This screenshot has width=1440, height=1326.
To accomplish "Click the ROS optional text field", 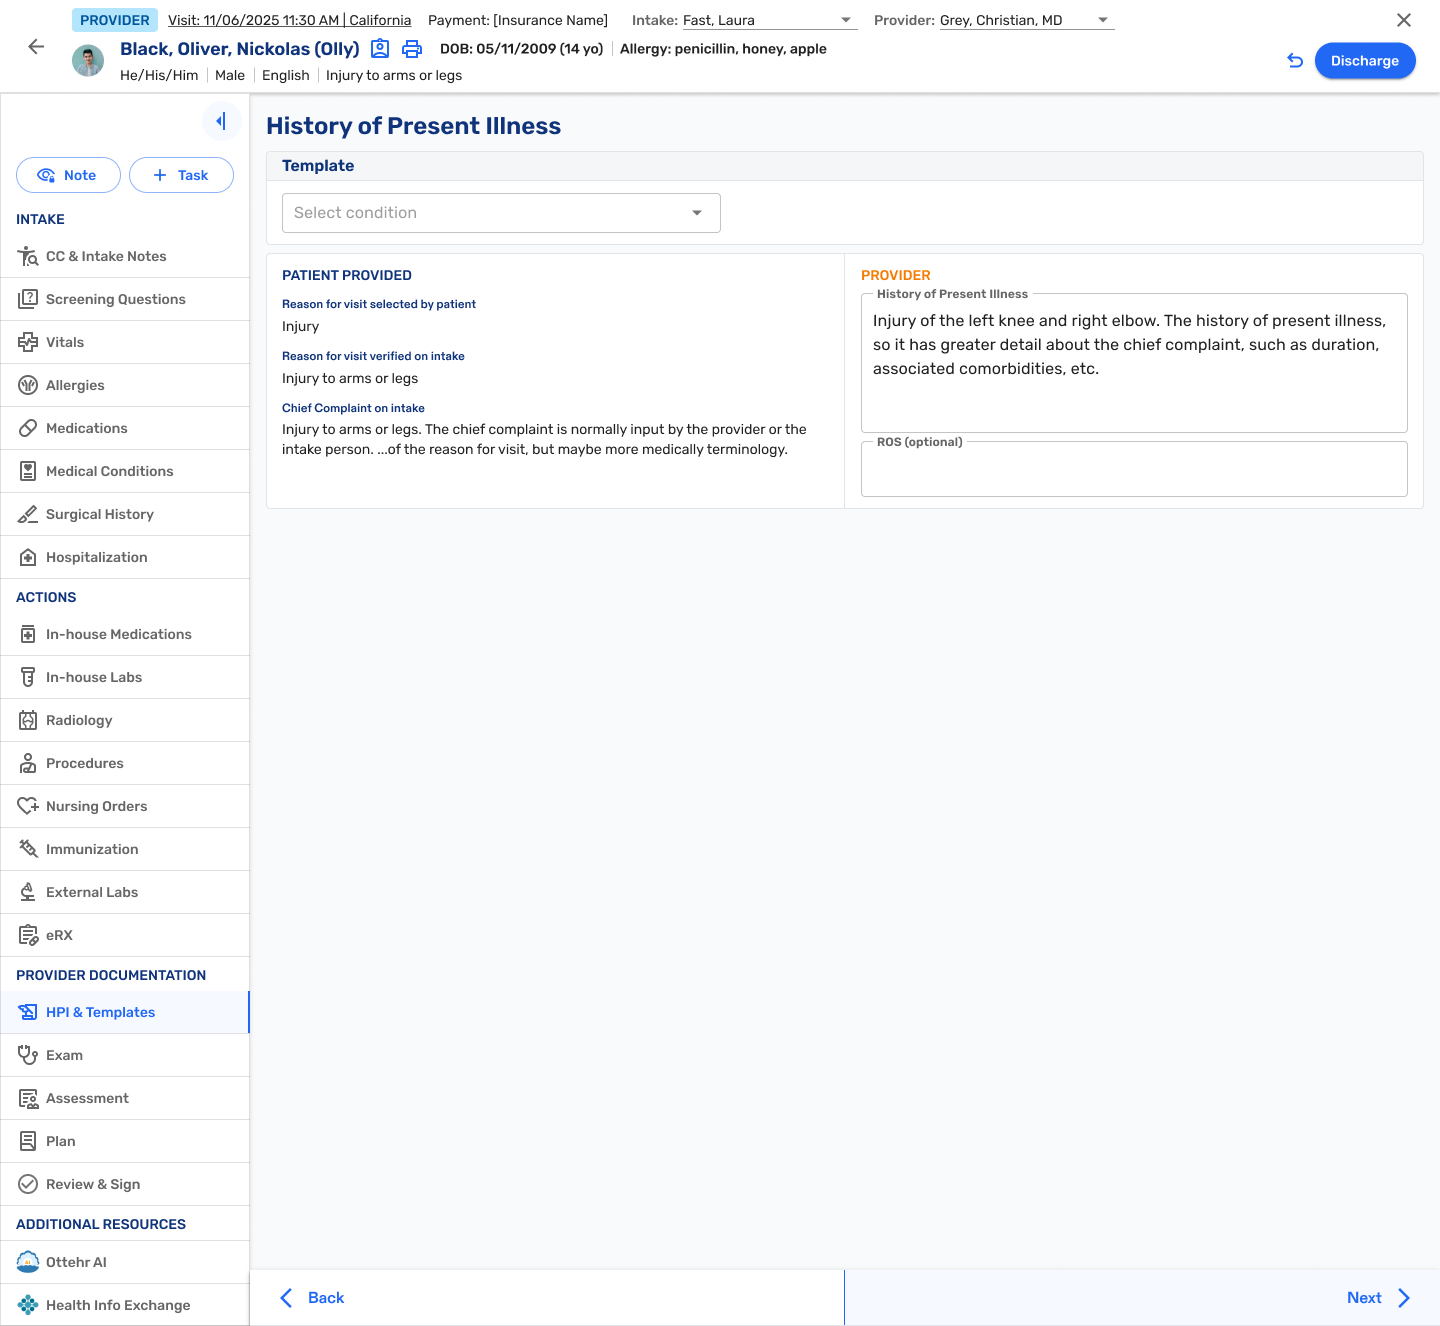I will coord(1133,472).
